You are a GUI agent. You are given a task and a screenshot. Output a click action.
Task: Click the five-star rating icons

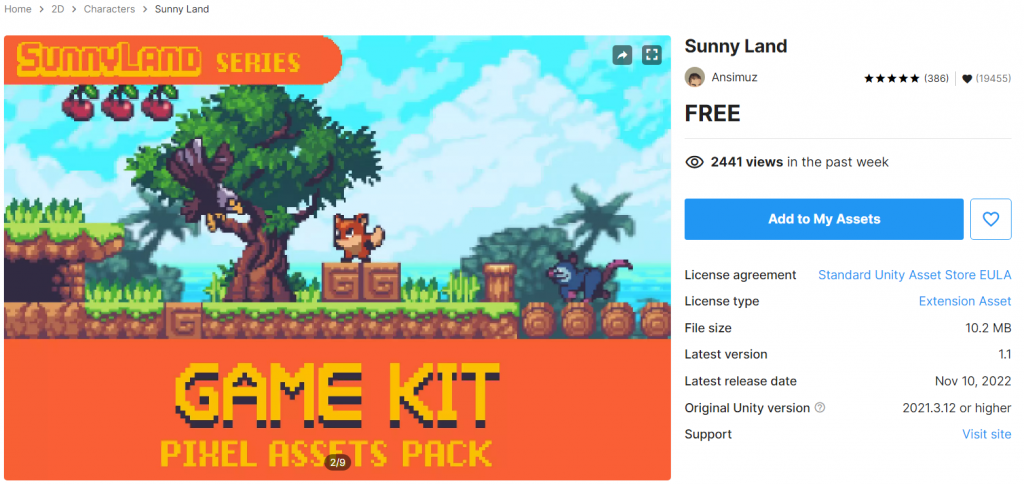891,78
